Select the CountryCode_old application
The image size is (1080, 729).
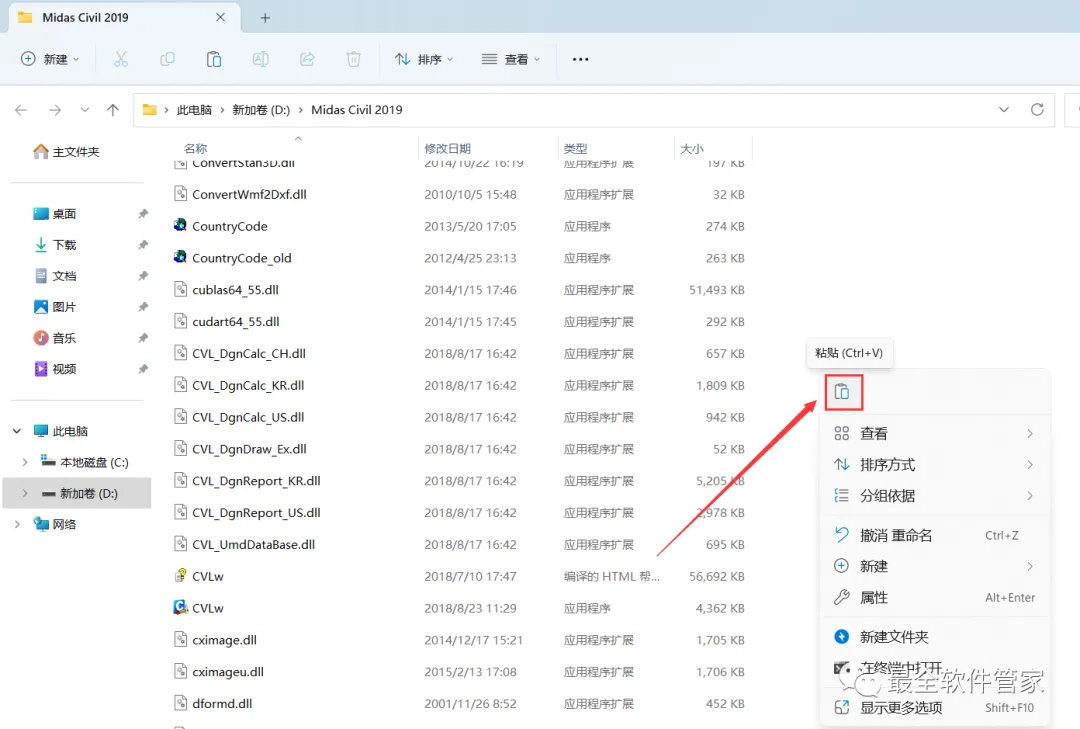pos(241,258)
